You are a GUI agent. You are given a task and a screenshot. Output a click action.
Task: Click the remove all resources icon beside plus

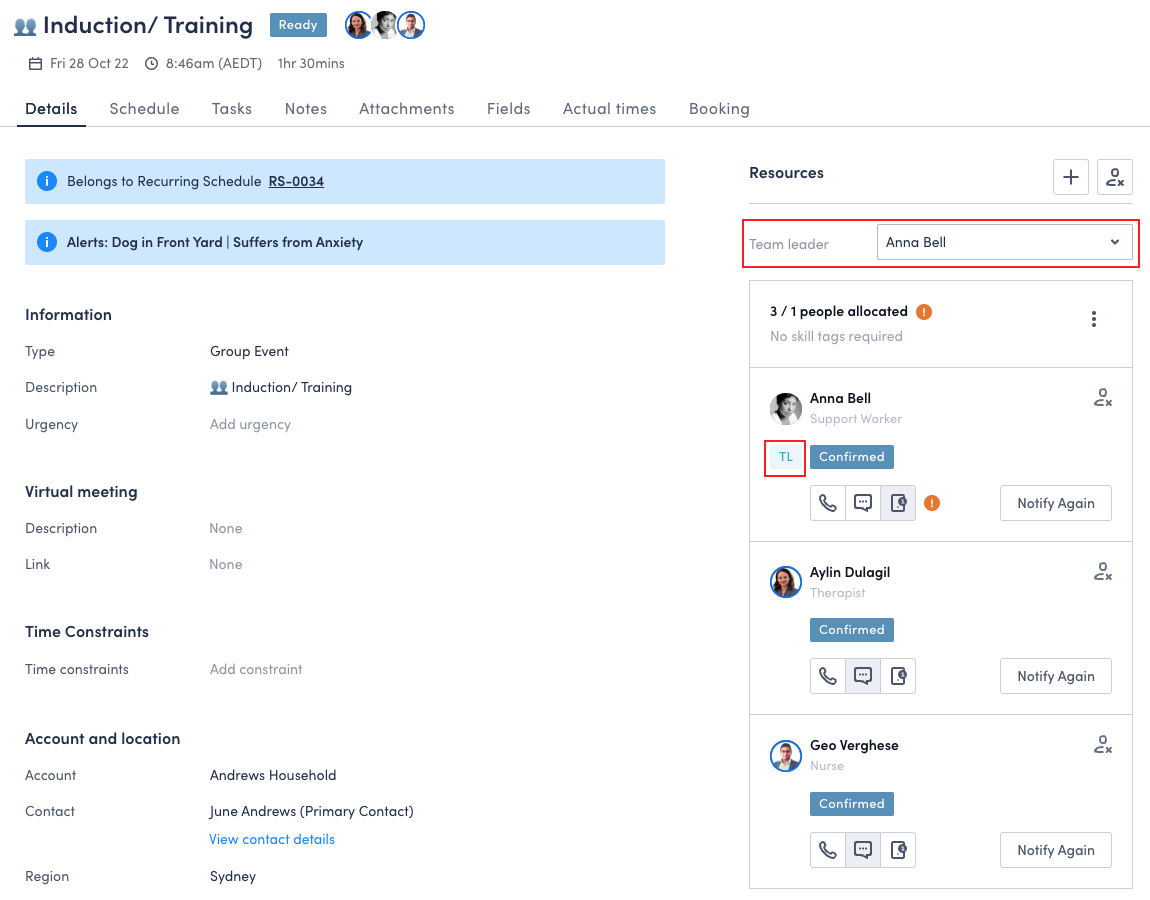click(x=1115, y=177)
